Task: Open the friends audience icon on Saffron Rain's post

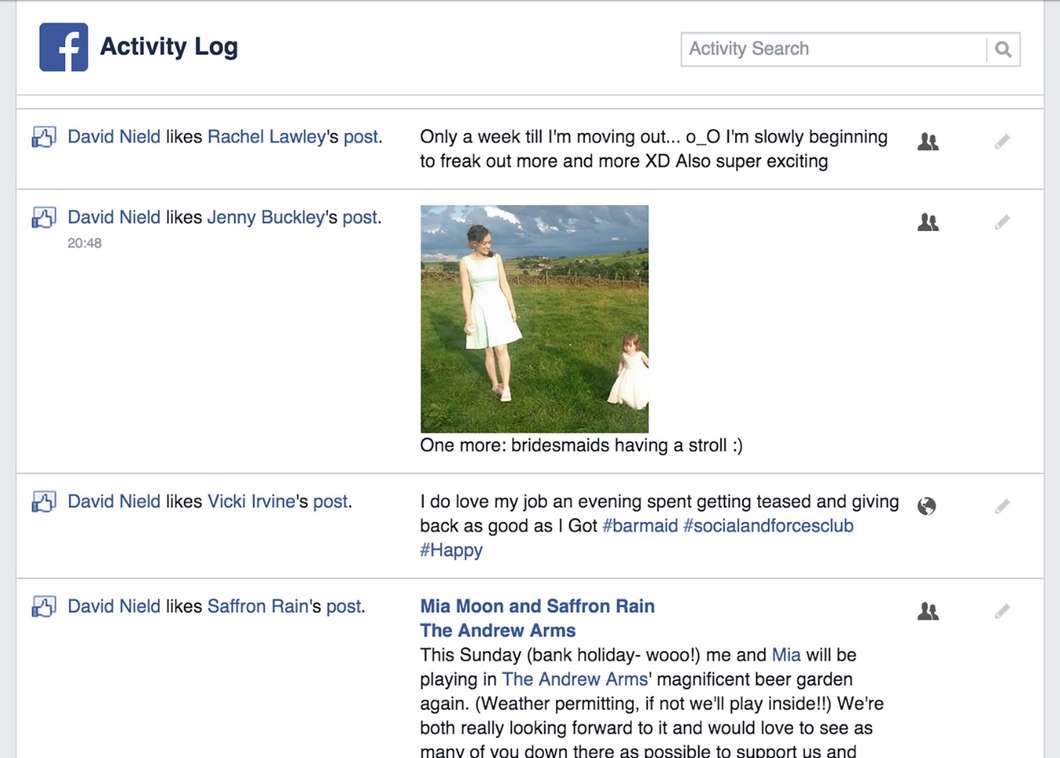Action: pos(928,611)
